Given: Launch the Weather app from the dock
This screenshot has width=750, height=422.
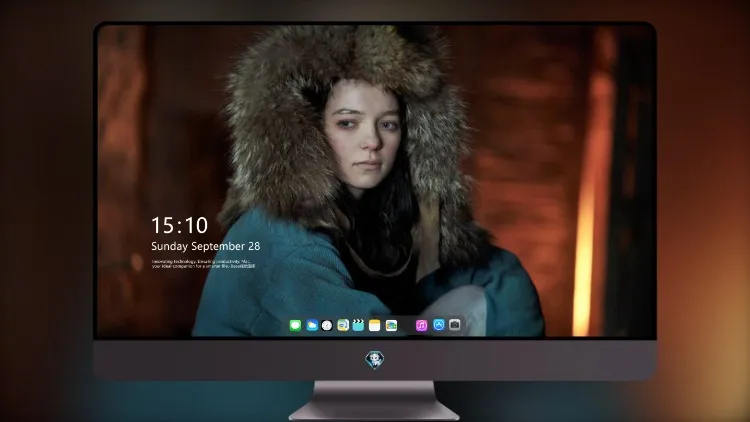Looking at the screenshot, I should [312, 325].
